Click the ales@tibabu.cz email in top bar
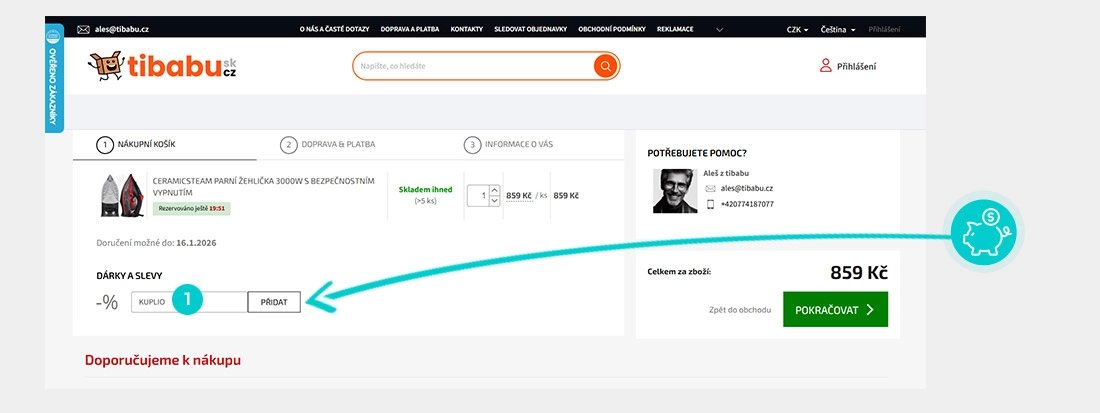The image size is (1100, 413). pos(121,29)
